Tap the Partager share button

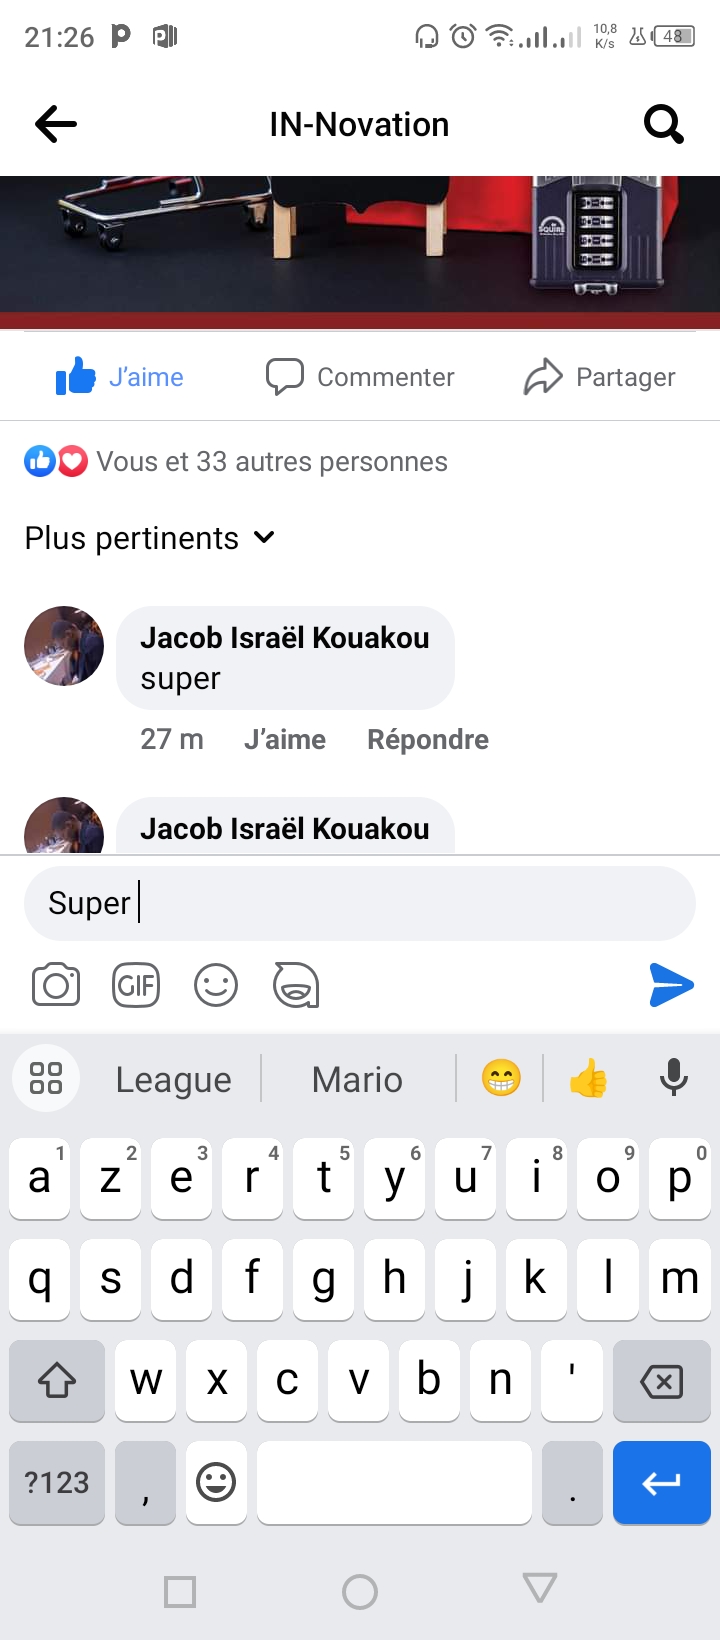pos(600,377)
